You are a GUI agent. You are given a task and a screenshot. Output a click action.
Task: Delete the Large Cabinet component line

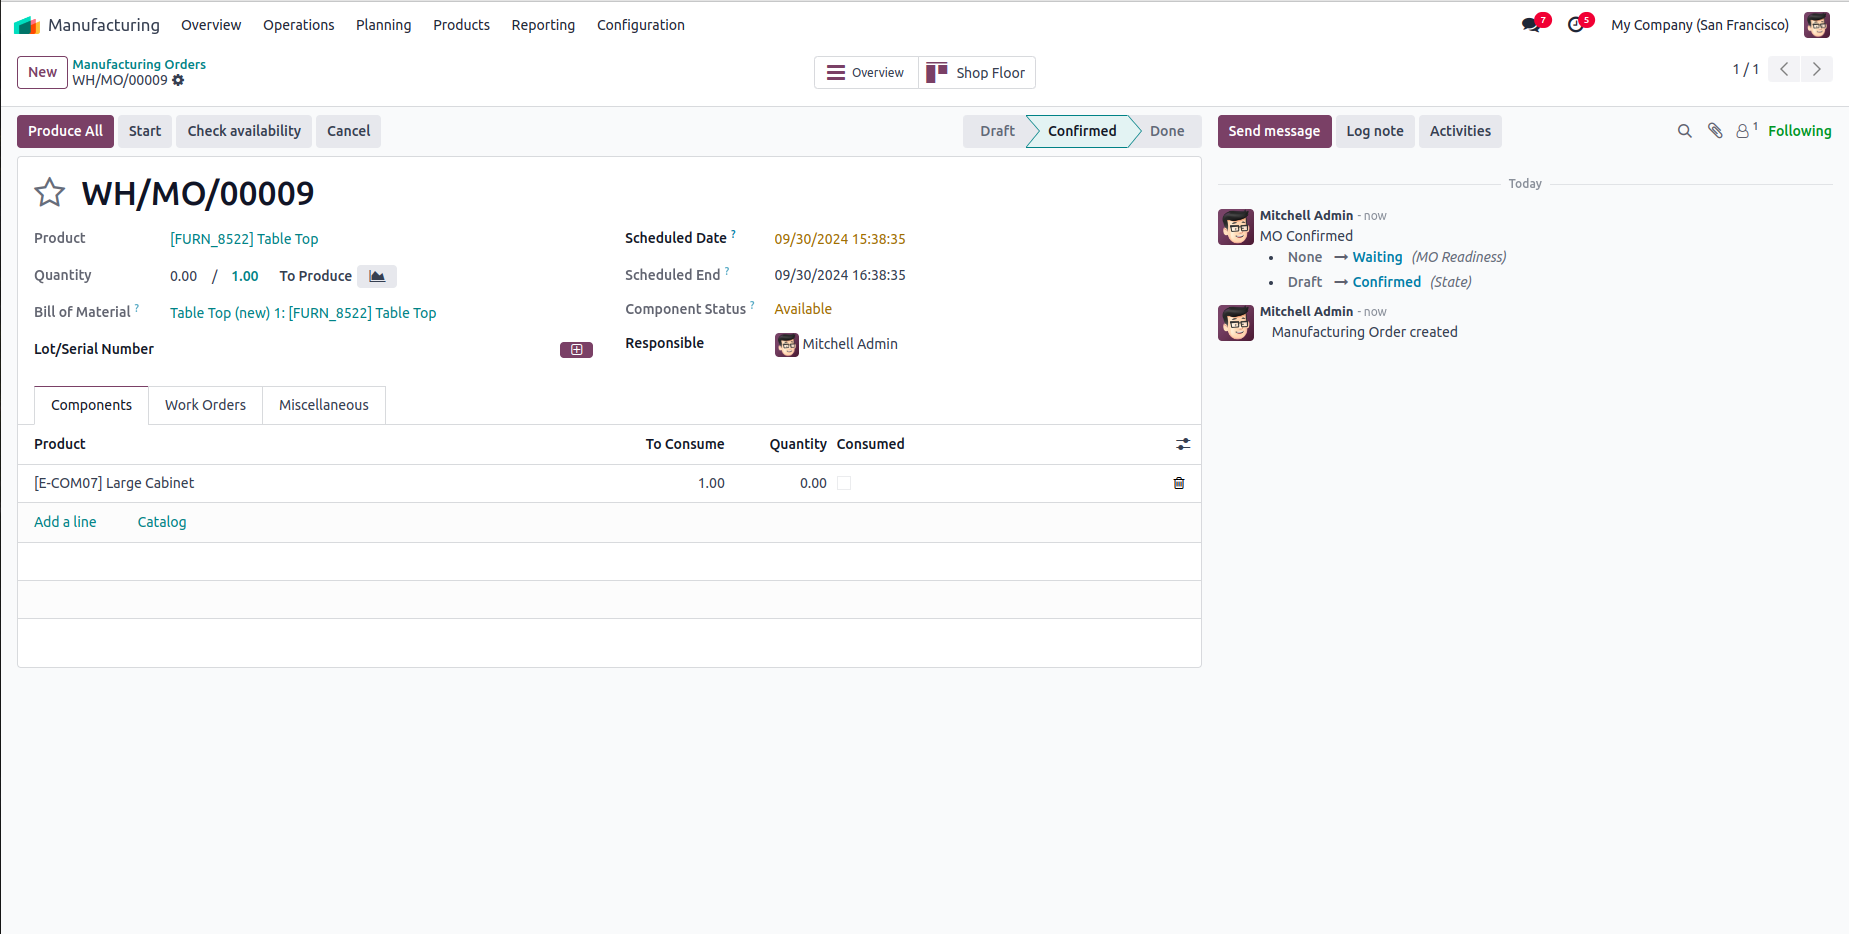tap(1179, 483)
